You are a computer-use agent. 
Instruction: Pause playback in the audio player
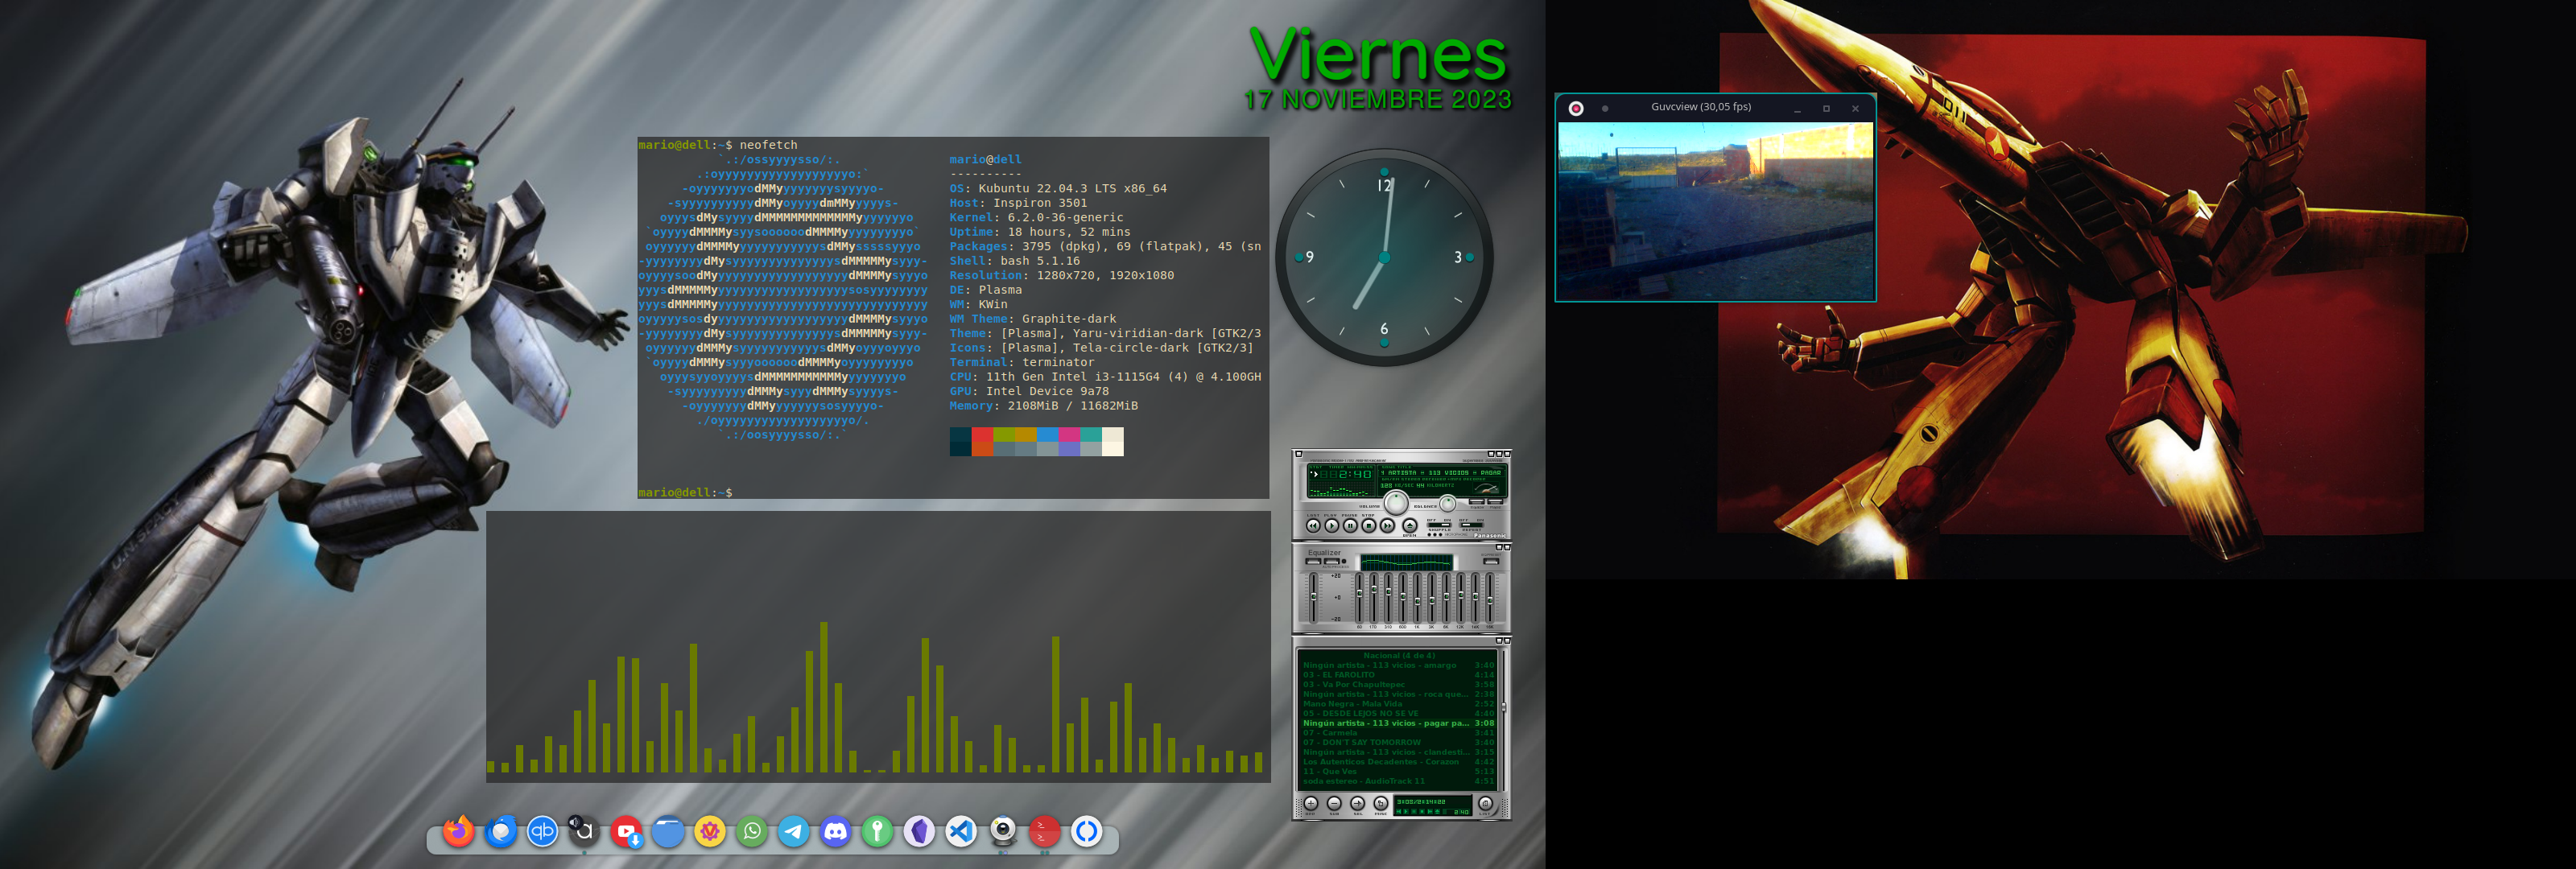1350,526
